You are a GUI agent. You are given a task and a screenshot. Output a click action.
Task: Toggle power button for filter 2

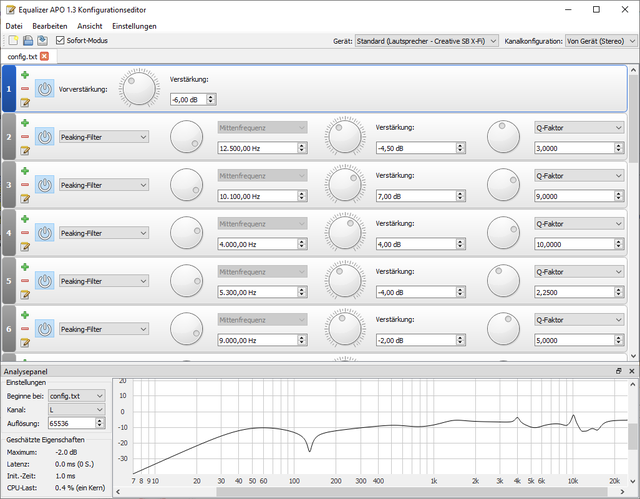pyautogui.click(x=45, y=137)
